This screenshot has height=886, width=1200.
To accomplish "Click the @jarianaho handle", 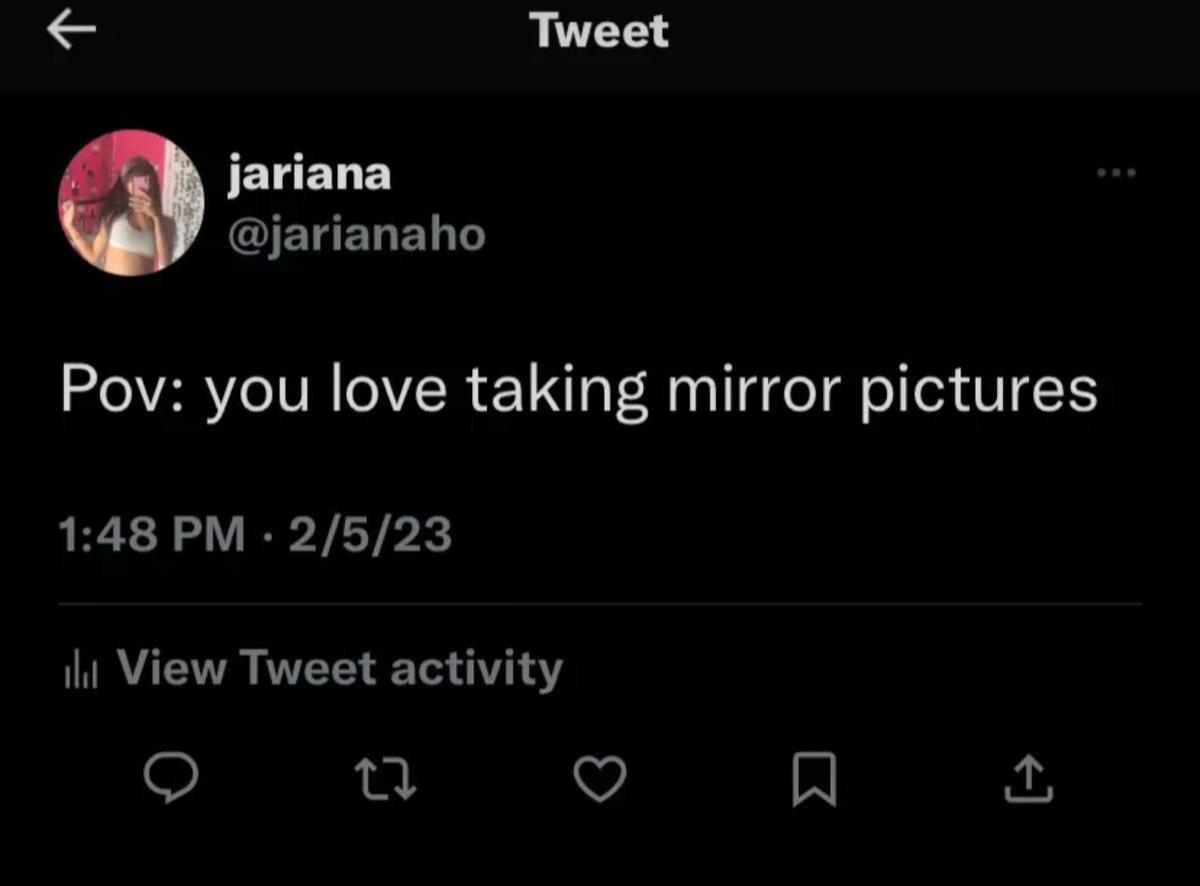I will (357, 236).
